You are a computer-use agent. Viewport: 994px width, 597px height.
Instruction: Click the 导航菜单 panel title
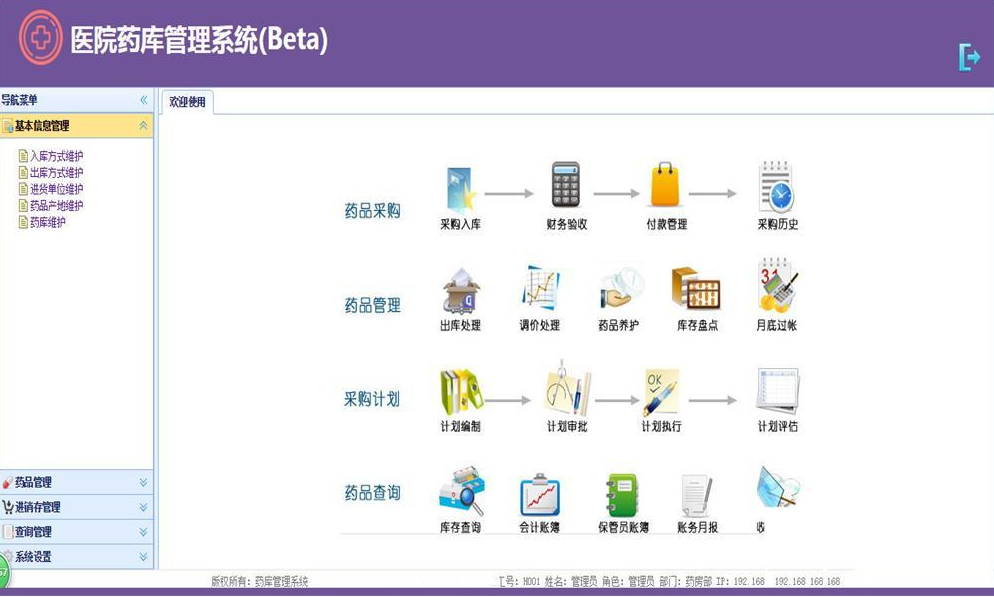point(19,100)
